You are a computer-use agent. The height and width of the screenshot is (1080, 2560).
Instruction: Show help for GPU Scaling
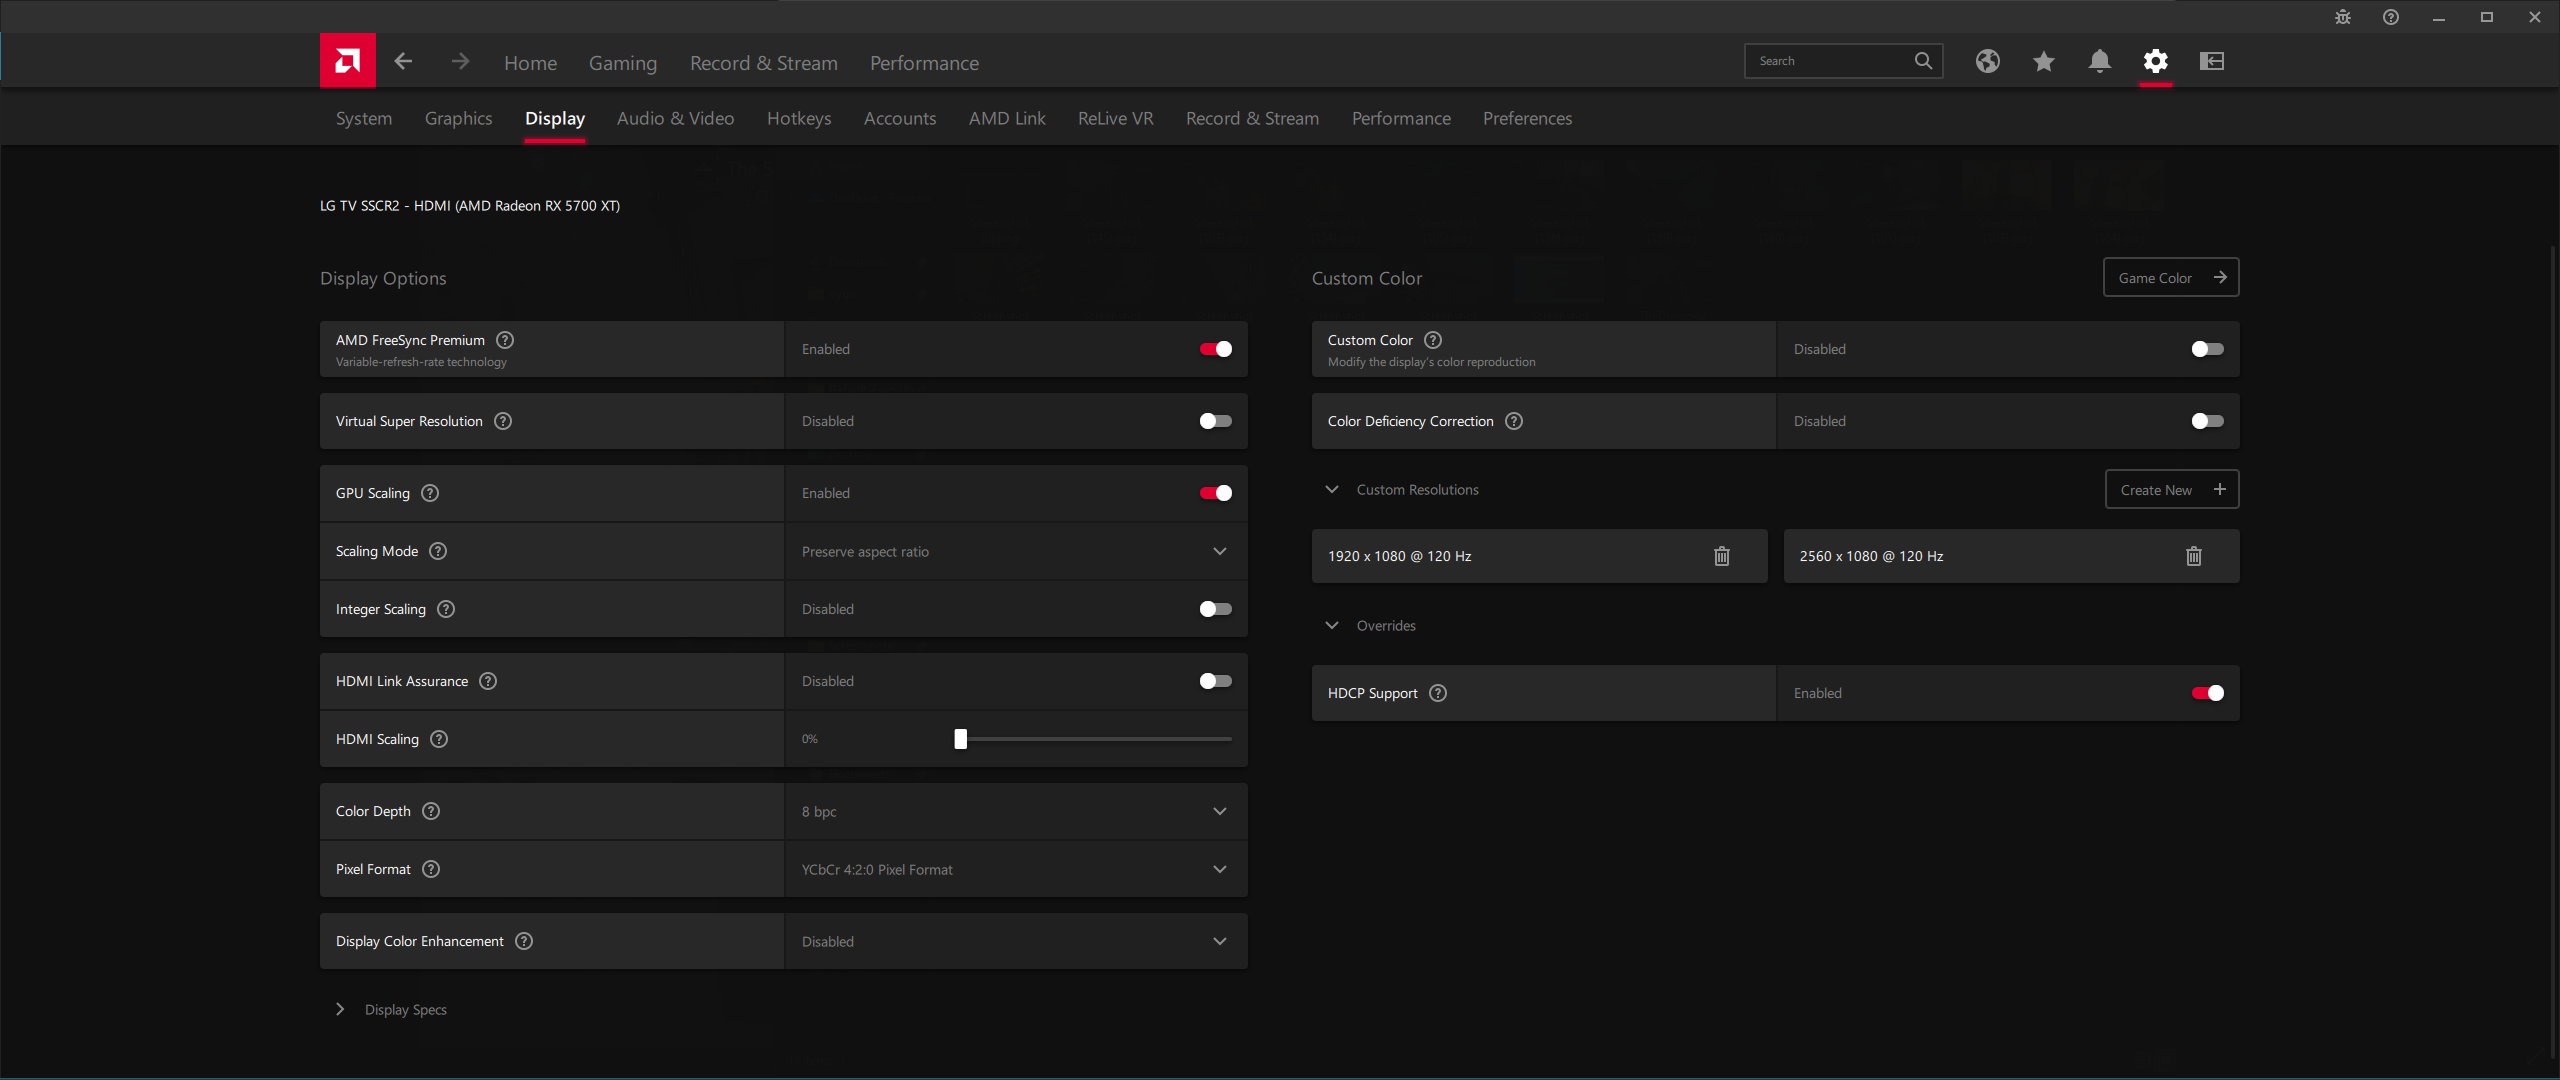(430, 493)
